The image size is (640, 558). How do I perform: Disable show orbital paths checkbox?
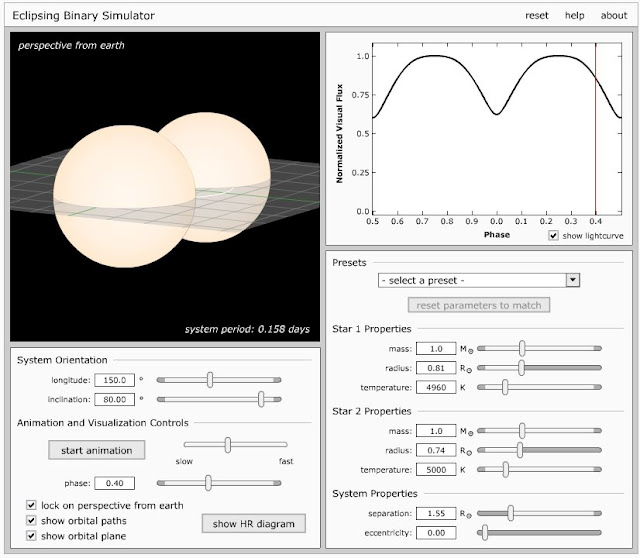pyautogui.click(x=31, y=520)
